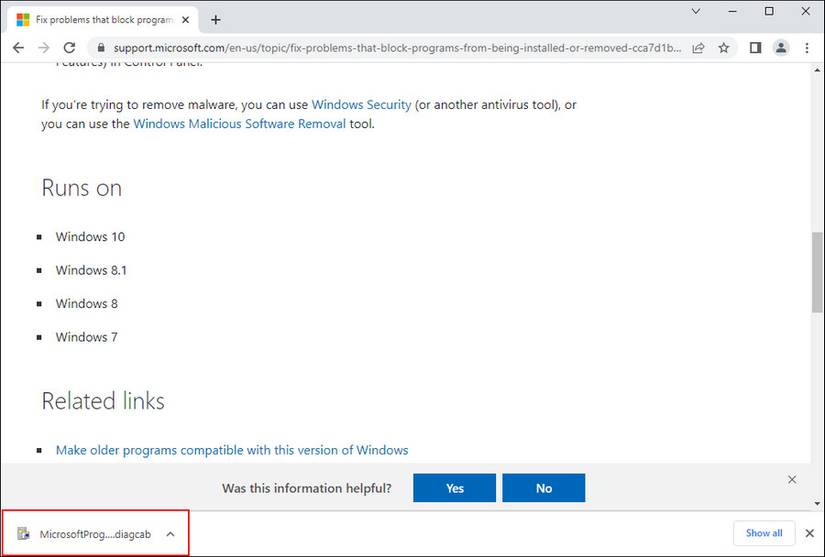Click the share page icon in address bar
Screen dimensions: 825x557
[698, 48]
